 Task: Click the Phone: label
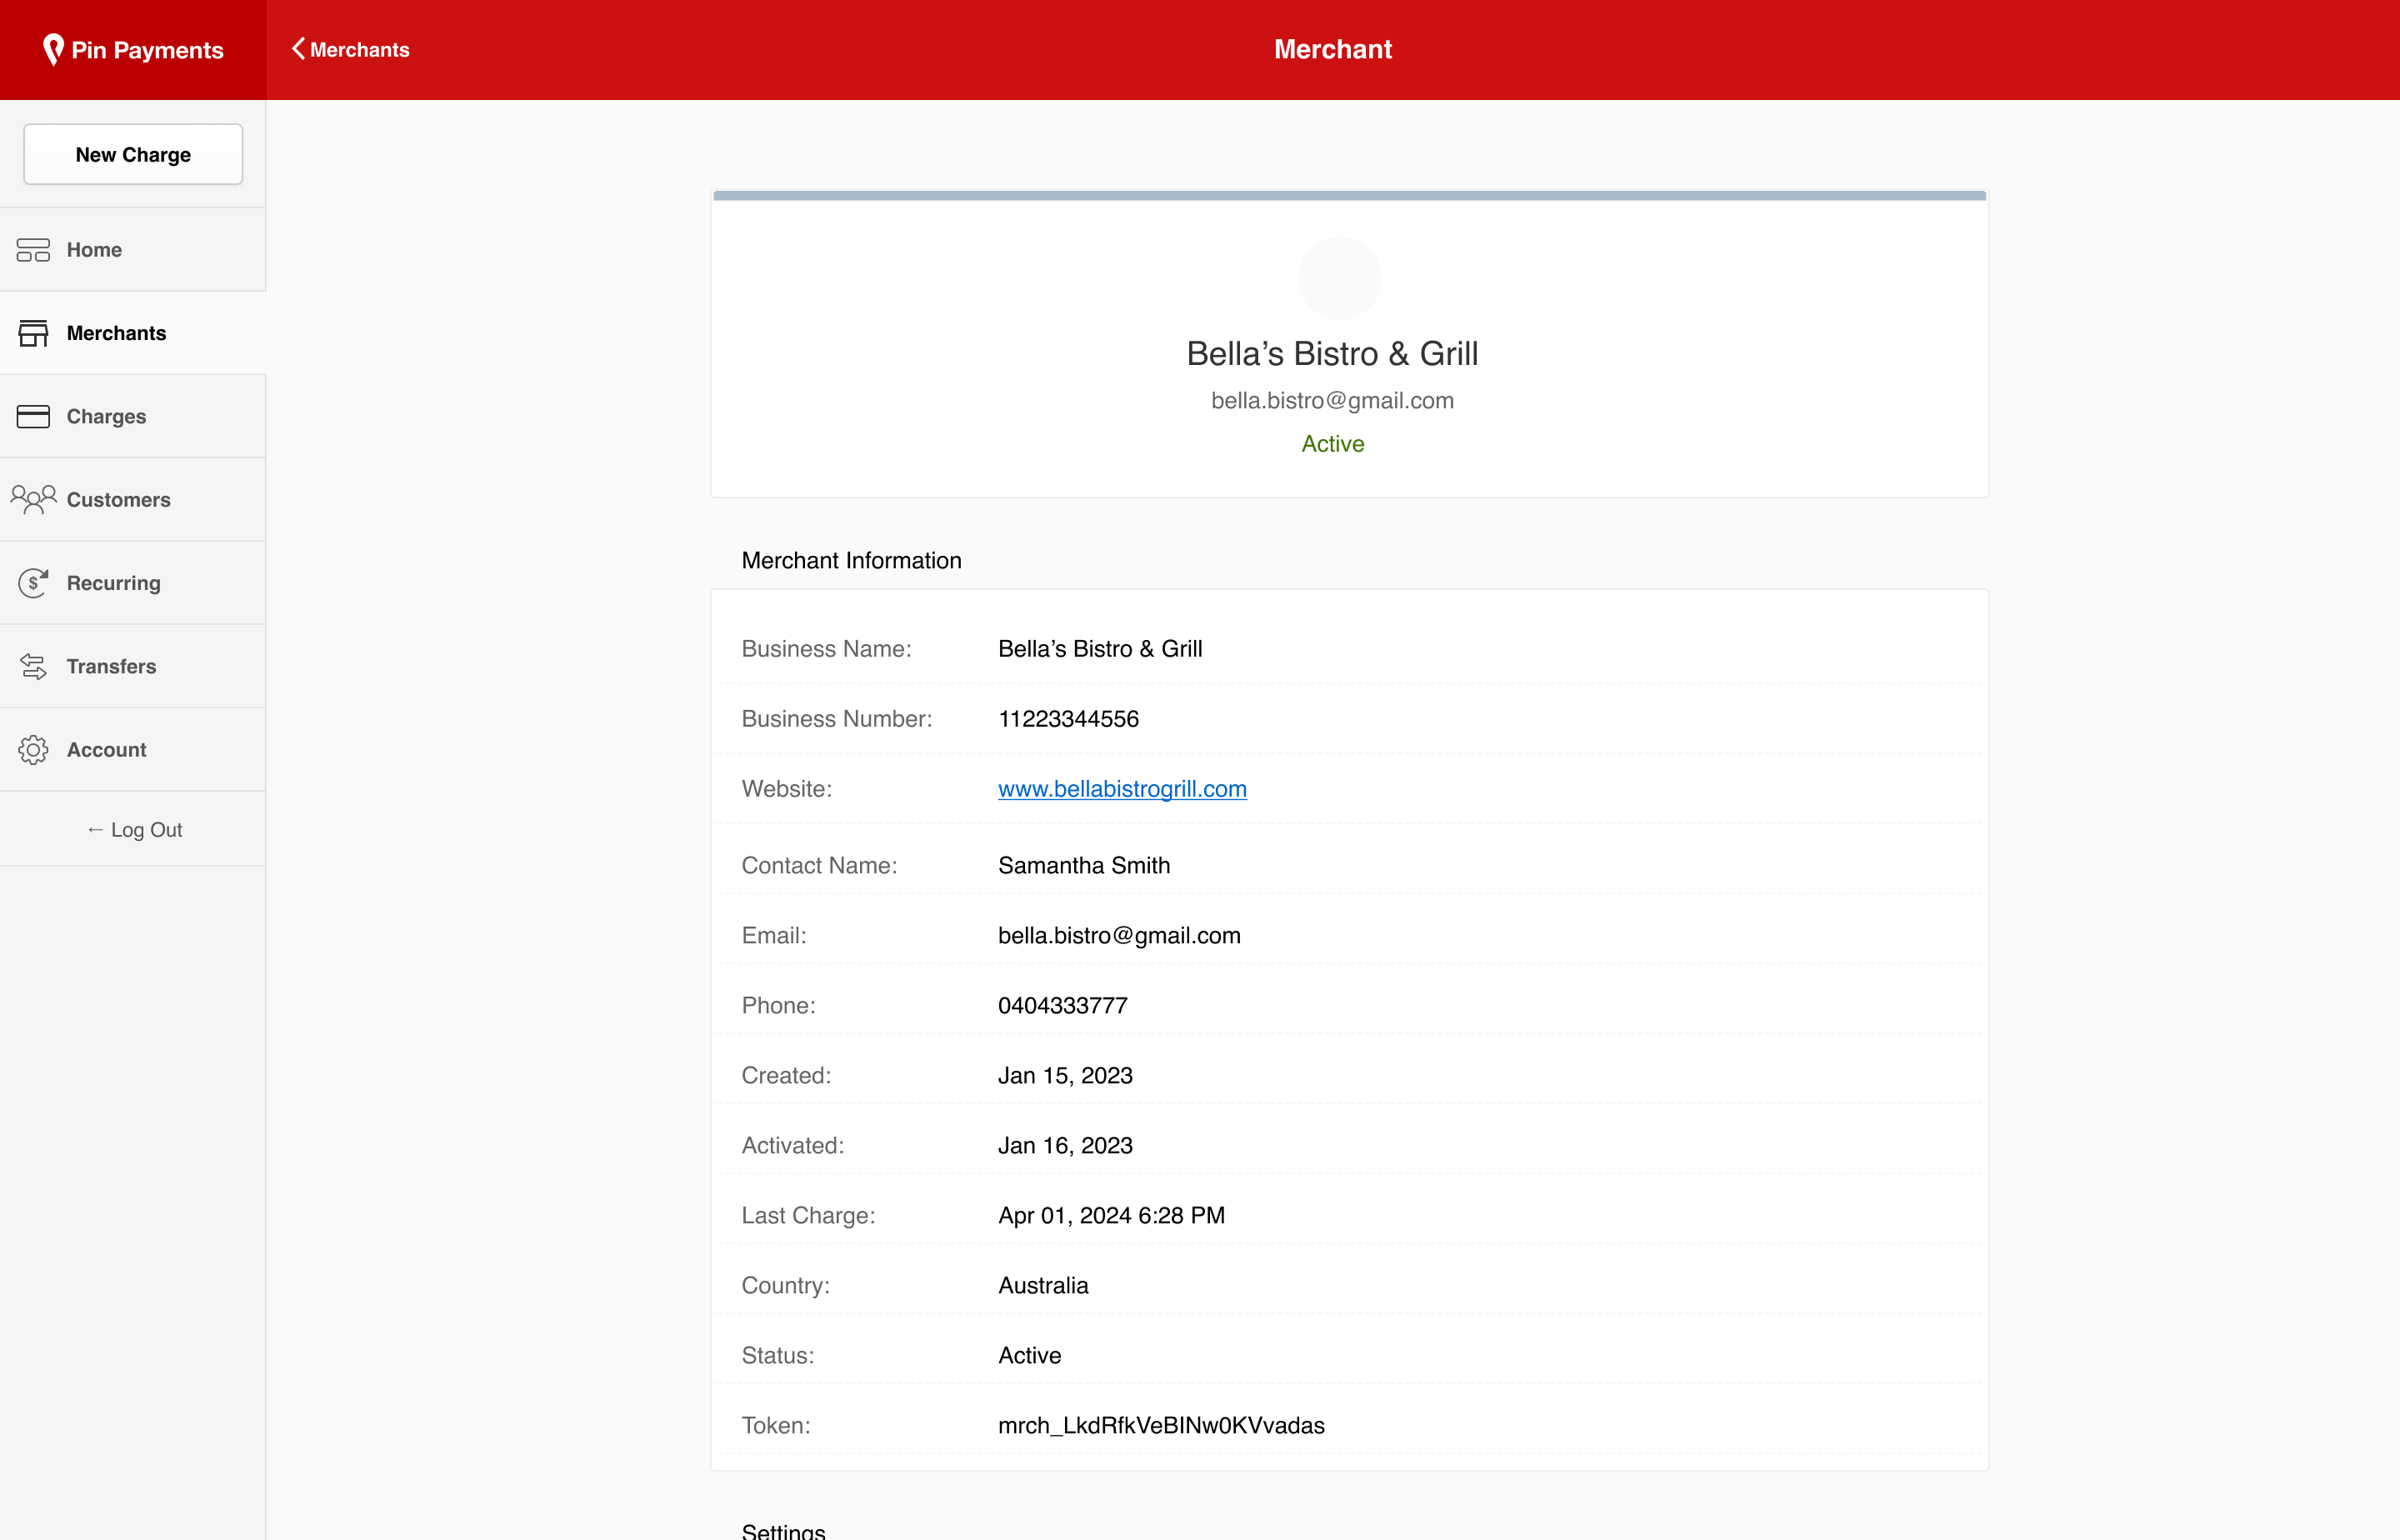778,1005
